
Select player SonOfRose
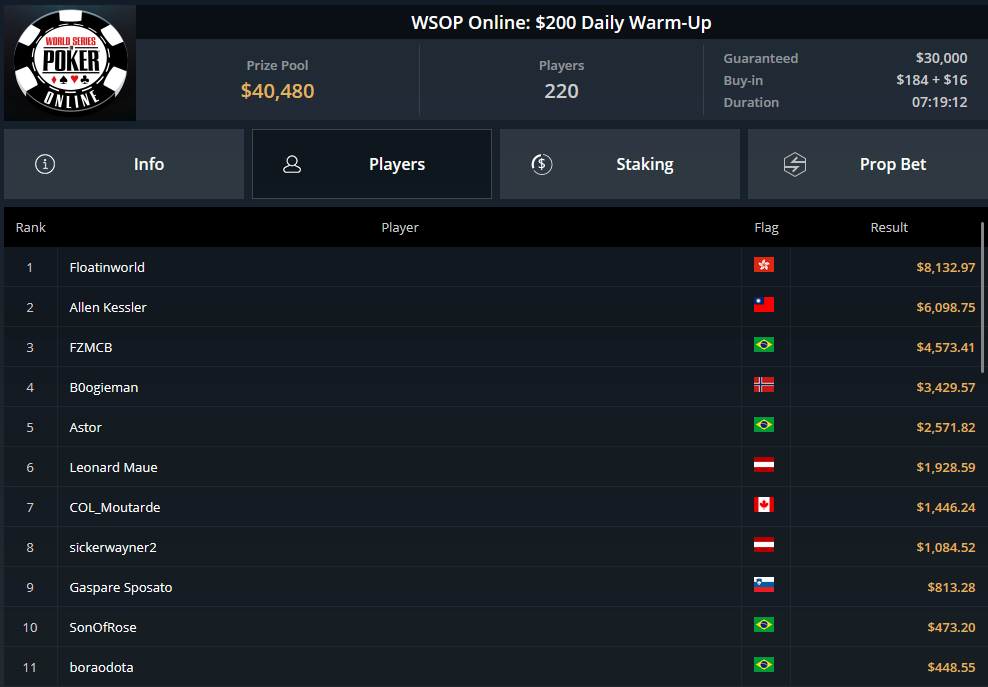point(103,628)
